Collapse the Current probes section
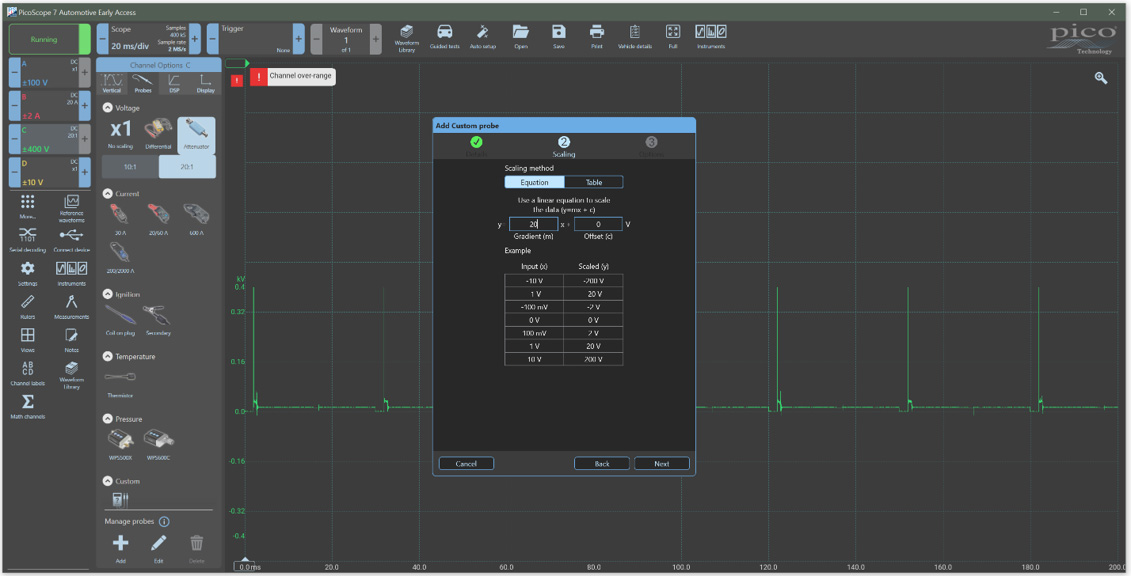This screenshot has height=576, width=1131. pos(108,194)
